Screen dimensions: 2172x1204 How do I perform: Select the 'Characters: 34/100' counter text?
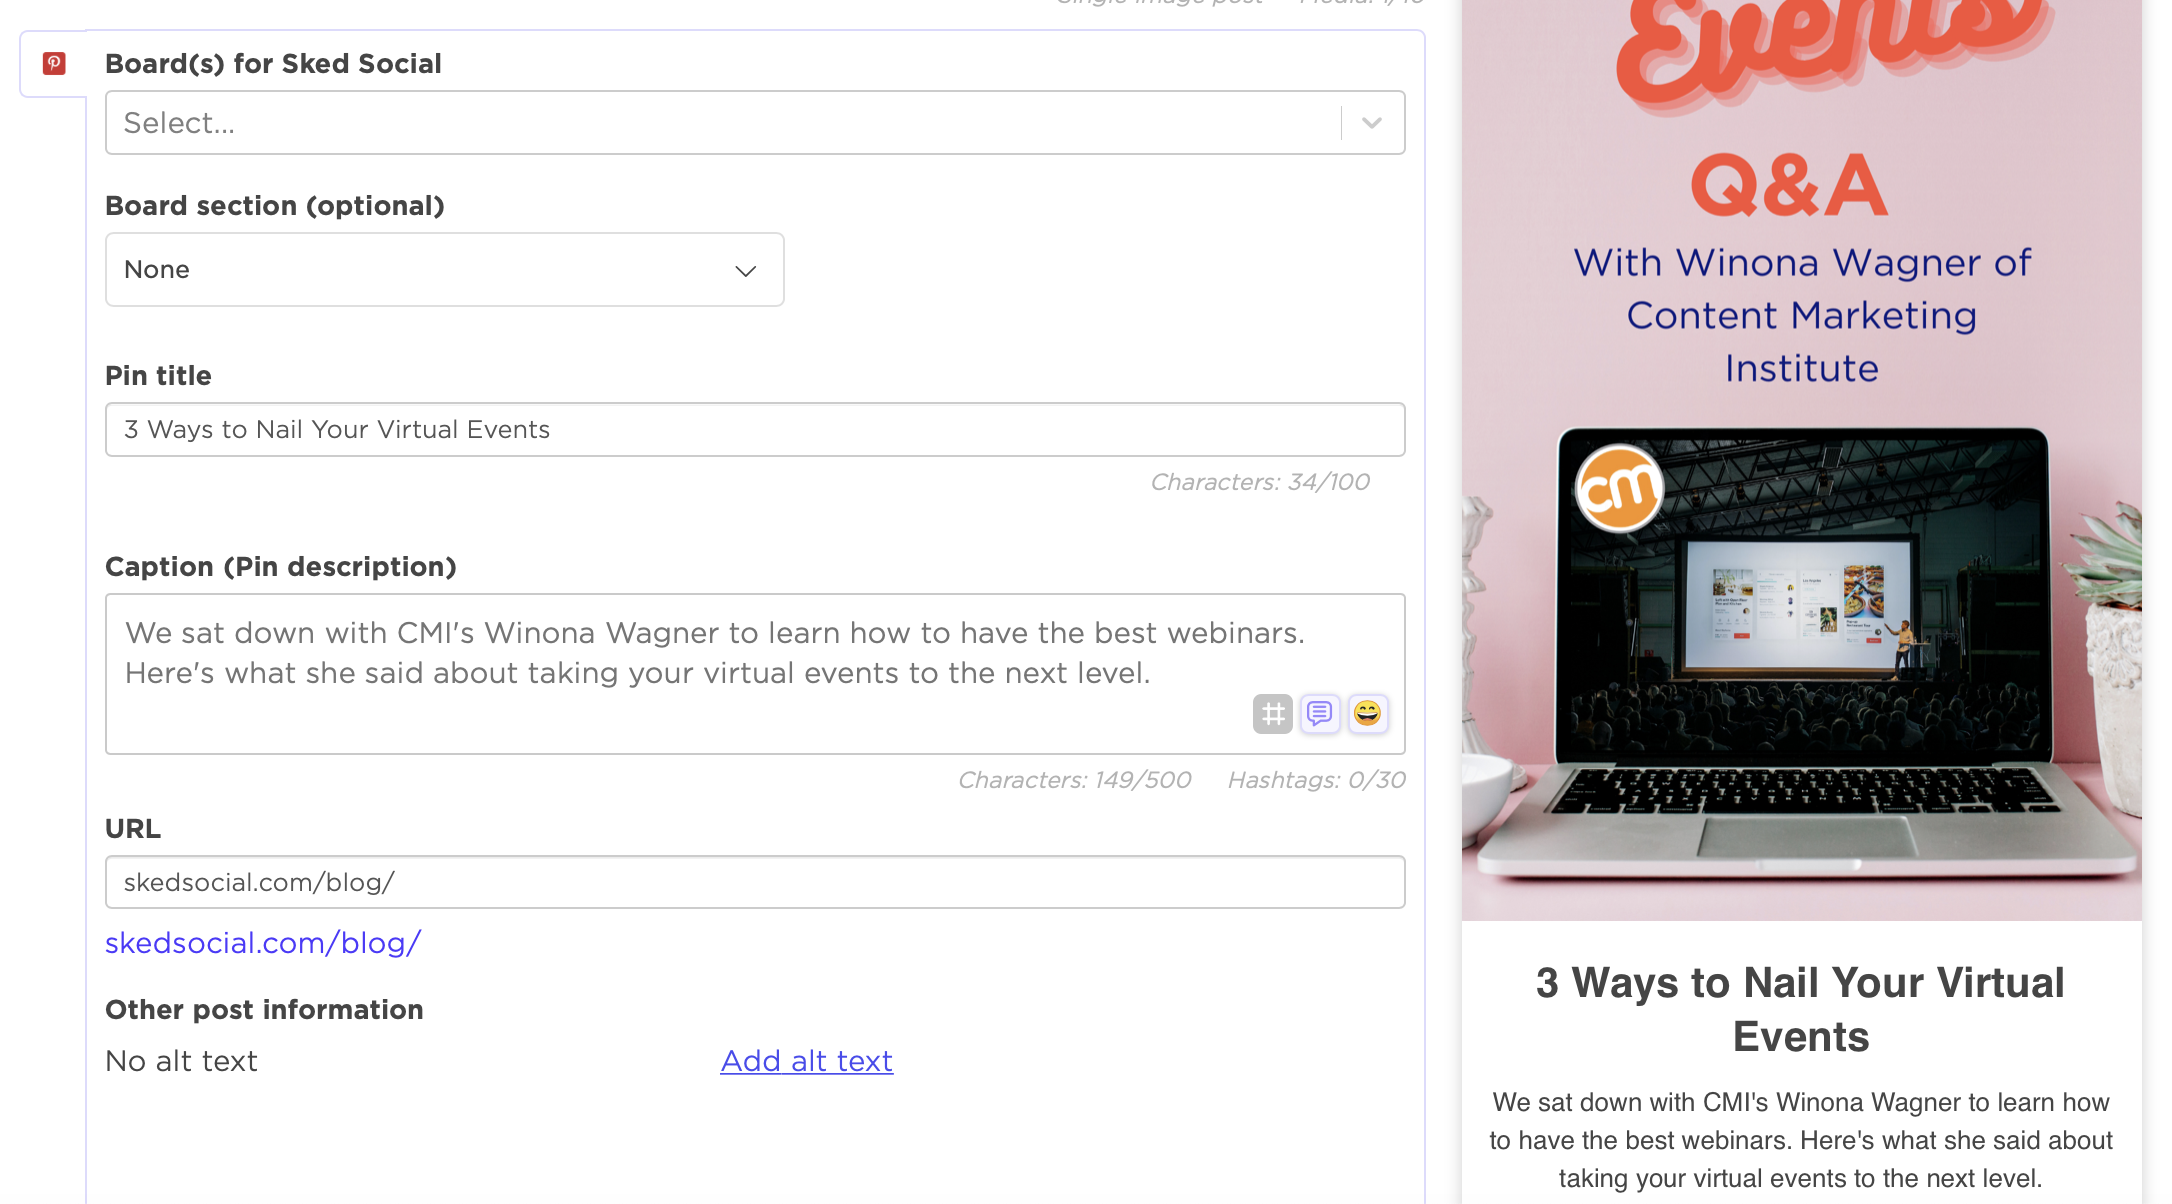[1260, 482]
